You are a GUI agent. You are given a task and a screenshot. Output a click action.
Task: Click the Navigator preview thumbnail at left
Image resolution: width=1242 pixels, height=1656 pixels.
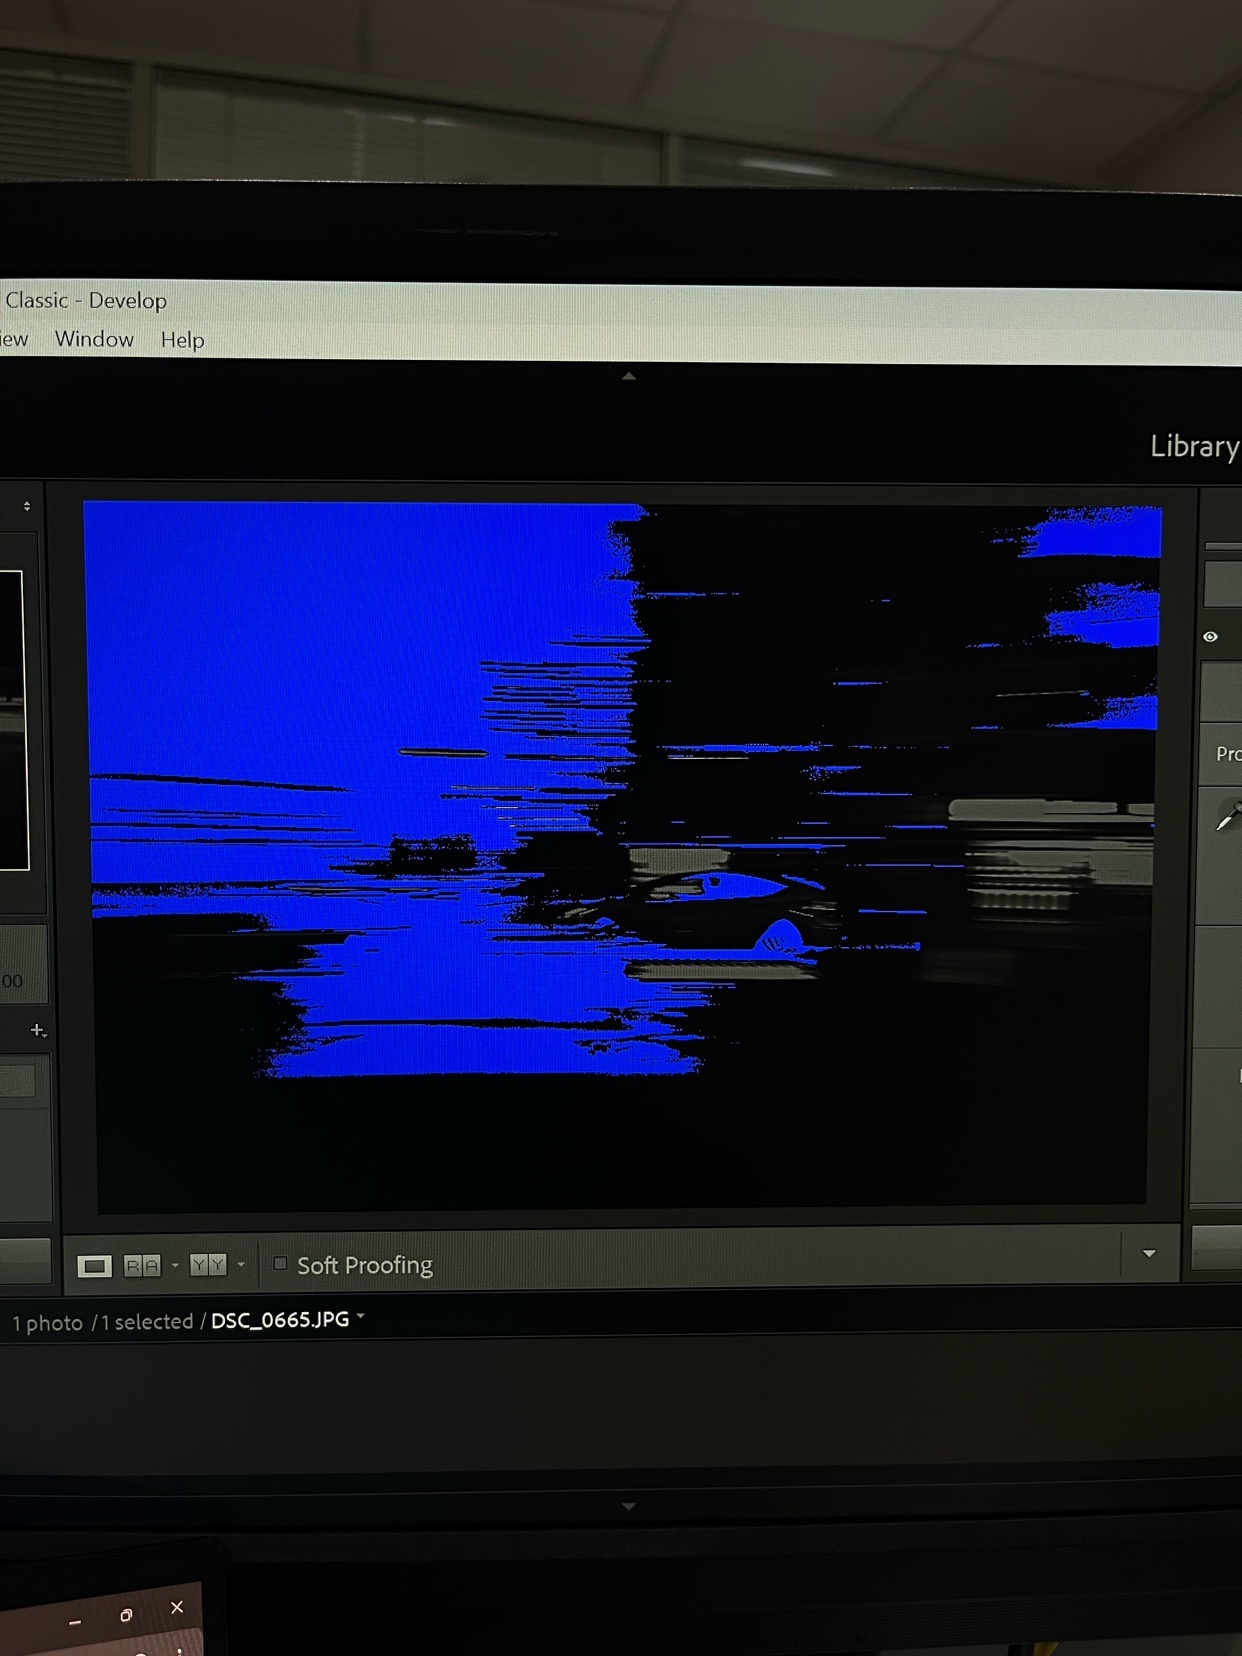[12, 720]
